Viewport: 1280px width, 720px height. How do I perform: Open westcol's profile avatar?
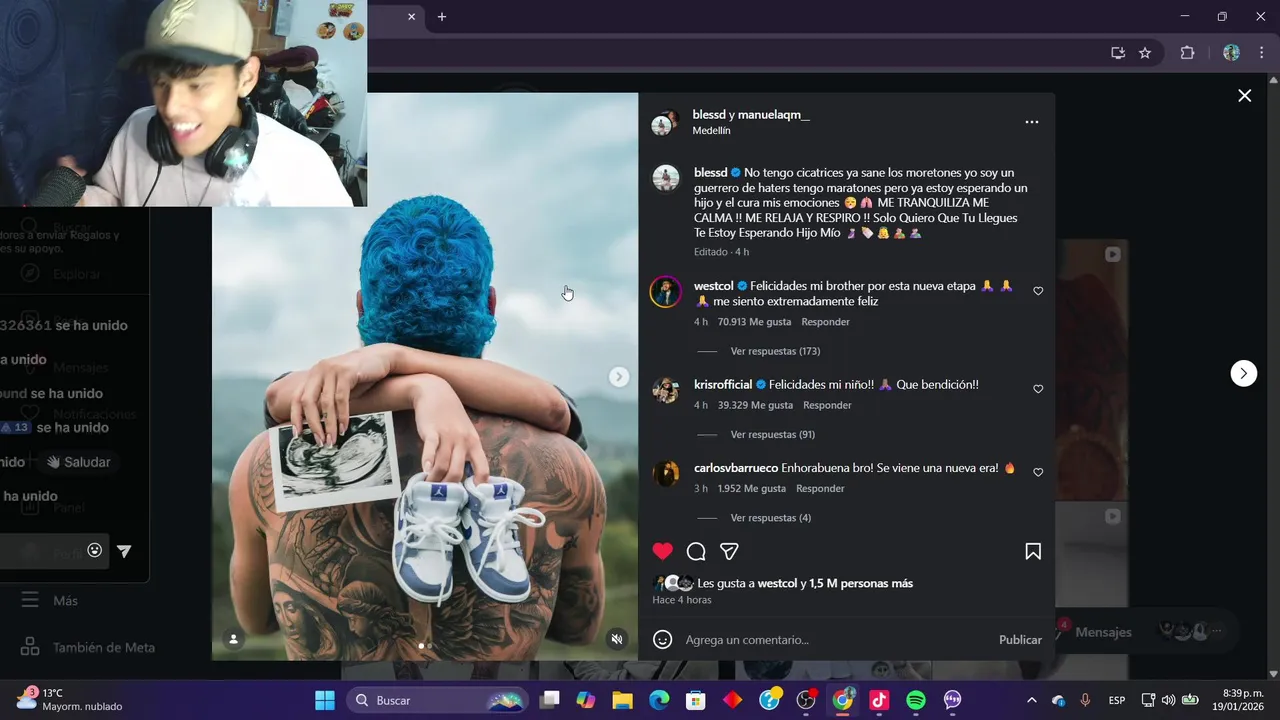click(x=665, y=292)
